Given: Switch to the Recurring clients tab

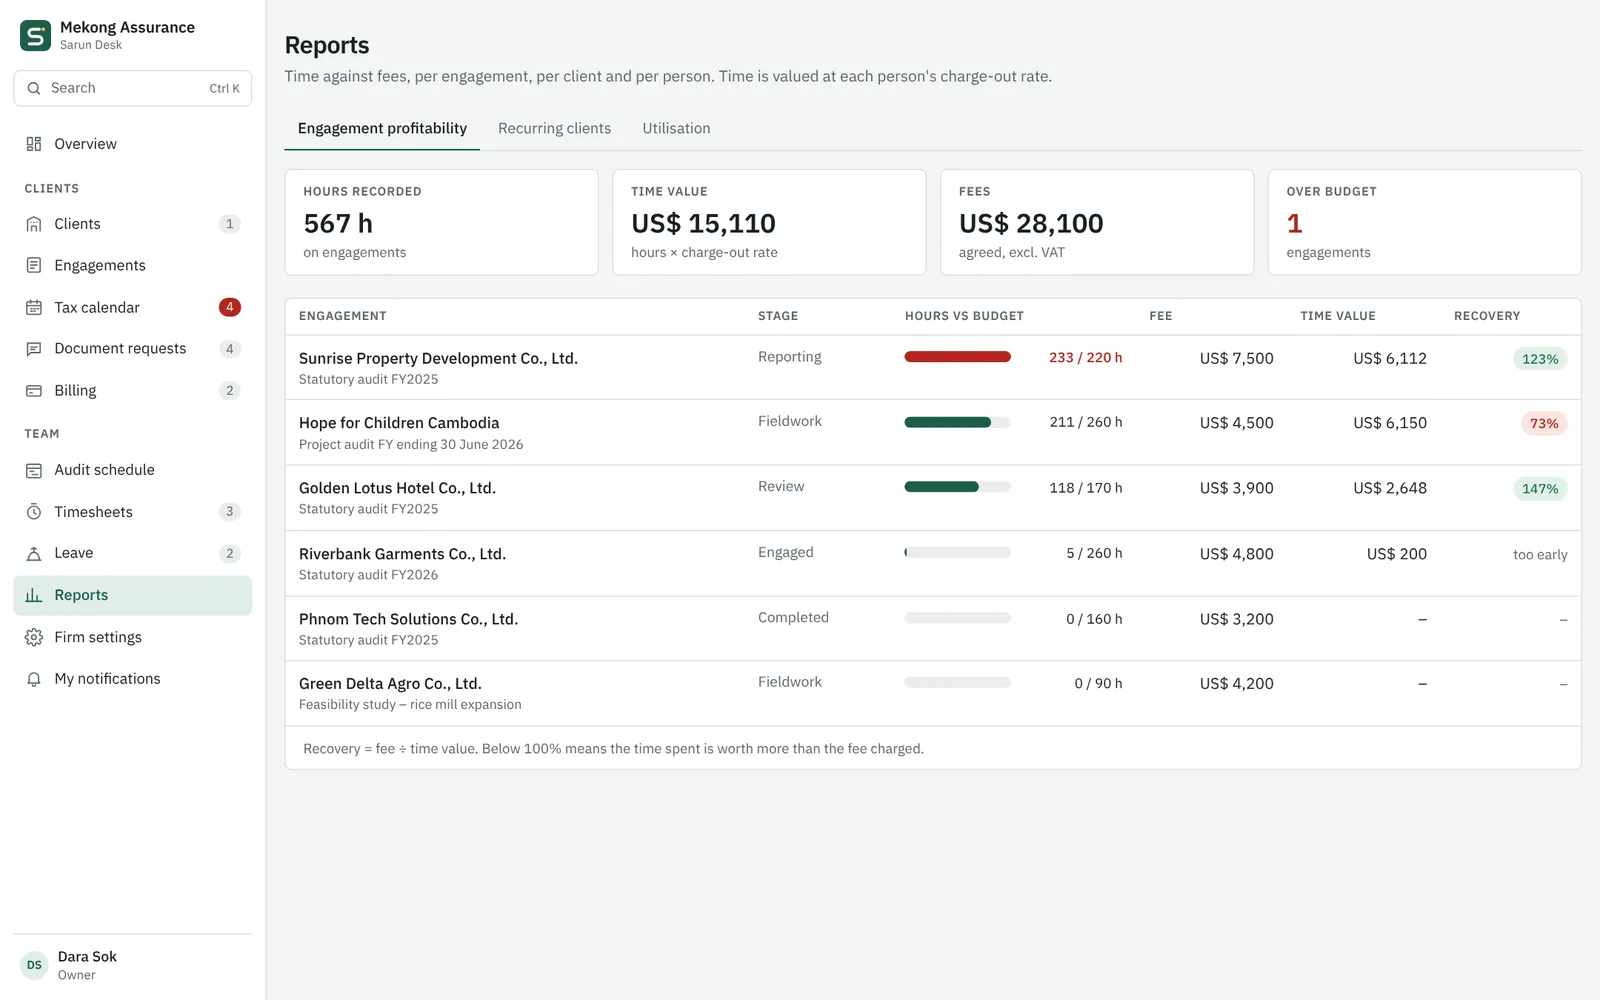Looking at the screenshot, I should 554,128.
